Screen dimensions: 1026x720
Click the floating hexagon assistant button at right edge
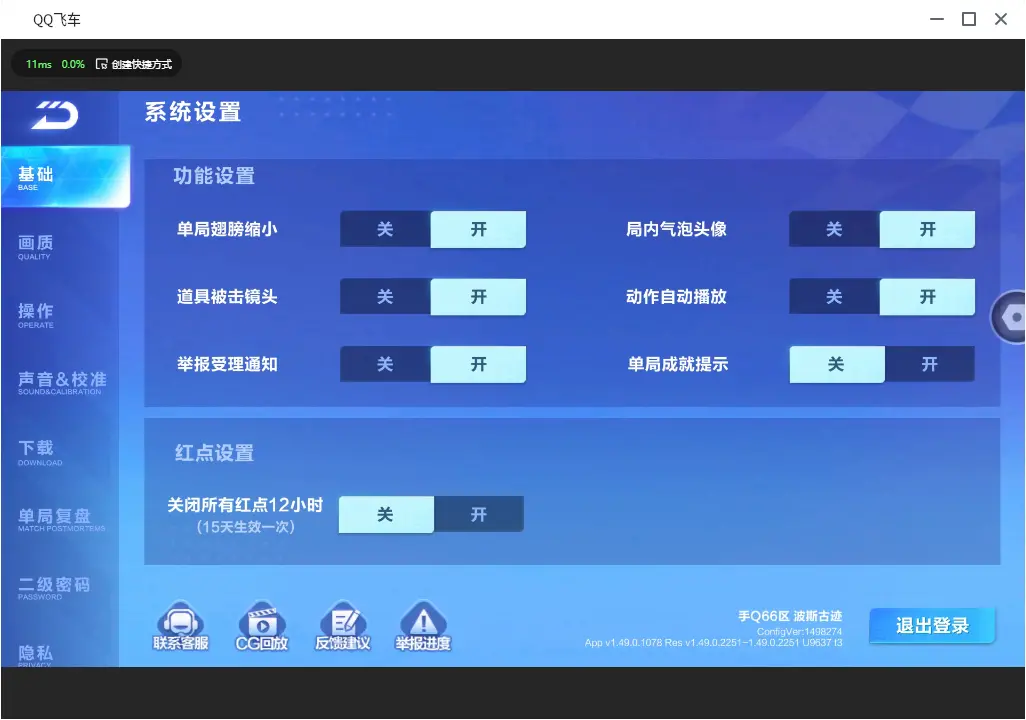1010,317
